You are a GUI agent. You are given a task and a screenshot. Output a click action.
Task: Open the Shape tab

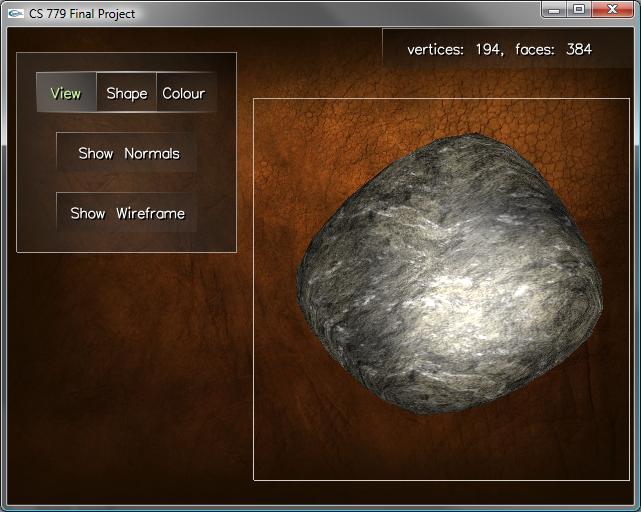point(127,93)
